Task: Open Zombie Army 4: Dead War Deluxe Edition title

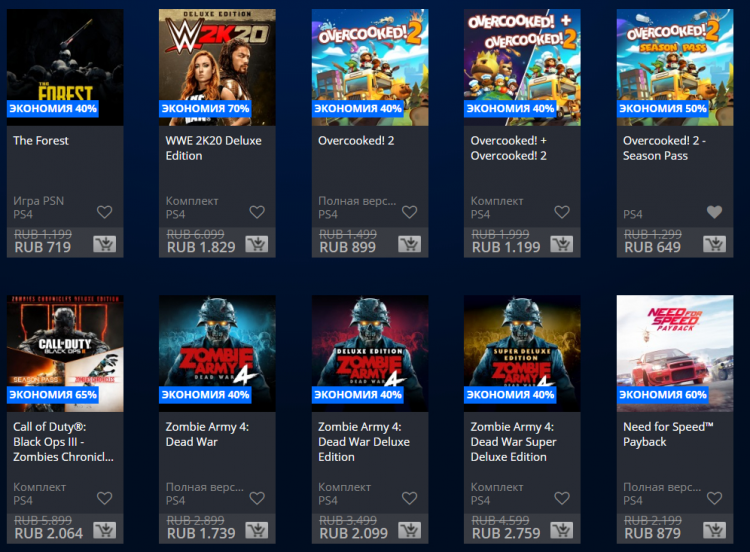Action: pyautogui.click(x=364, y=442)
